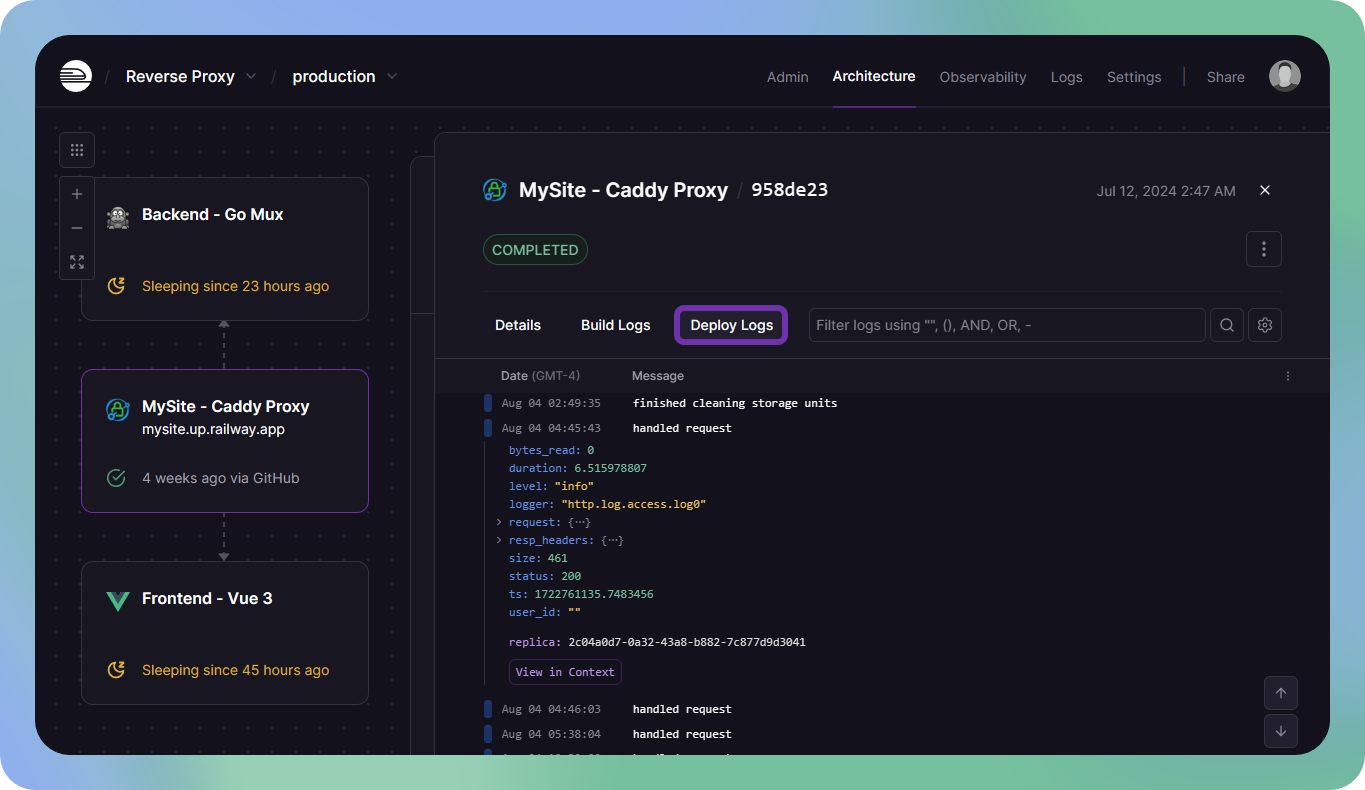Open the Logs tab in top navigation

click(1067, 77)
